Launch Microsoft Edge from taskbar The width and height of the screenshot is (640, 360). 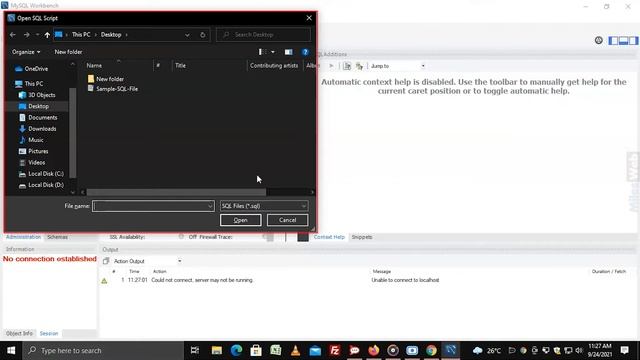click(x=236, y=351)
